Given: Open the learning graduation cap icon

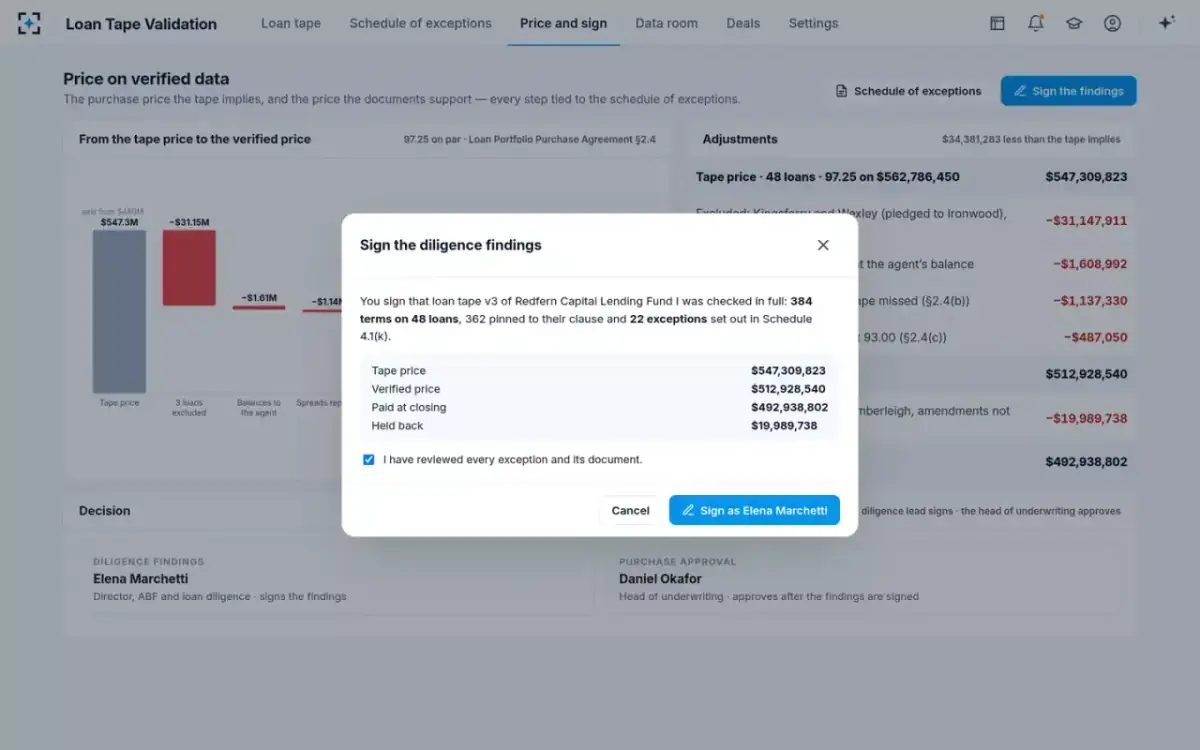Looking at the screenshot, I should pyautogui.click(x=1074, y=23).
